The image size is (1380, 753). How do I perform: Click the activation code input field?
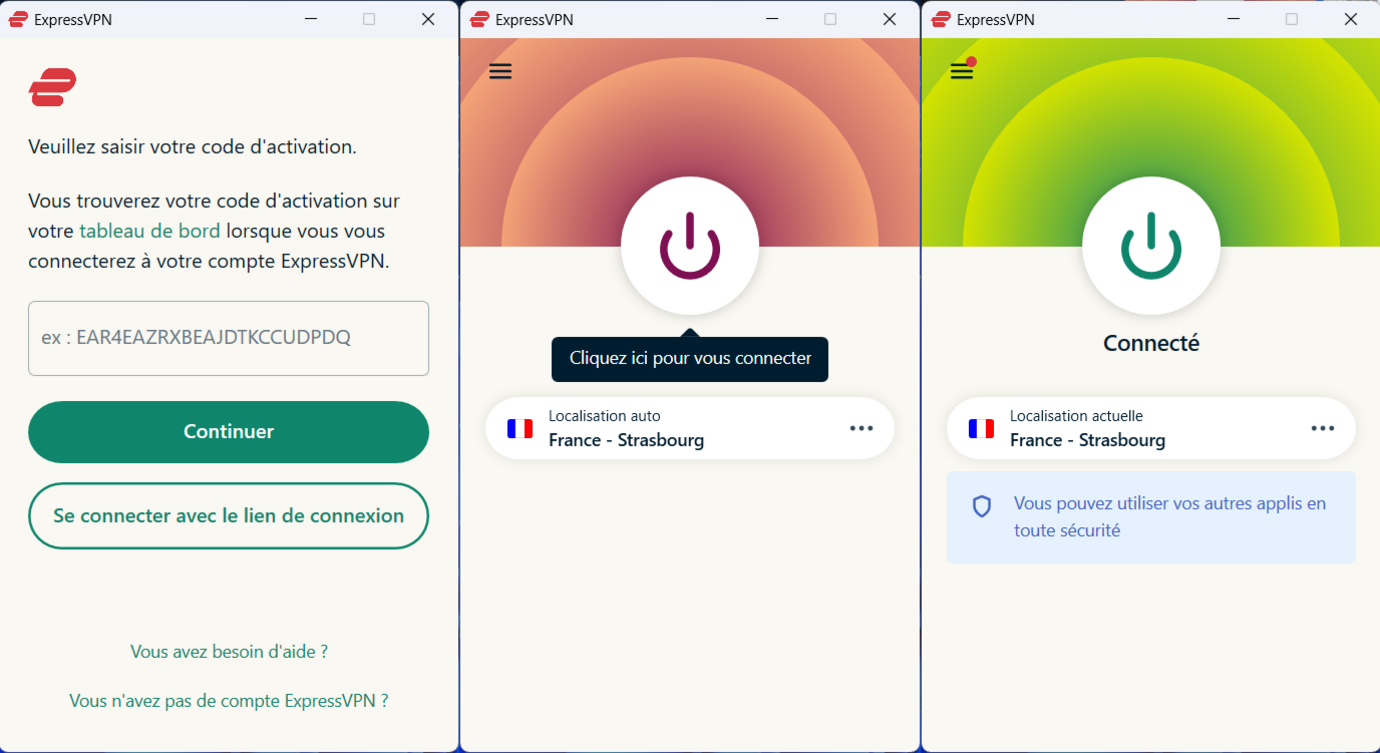click(x=228, y=338)
